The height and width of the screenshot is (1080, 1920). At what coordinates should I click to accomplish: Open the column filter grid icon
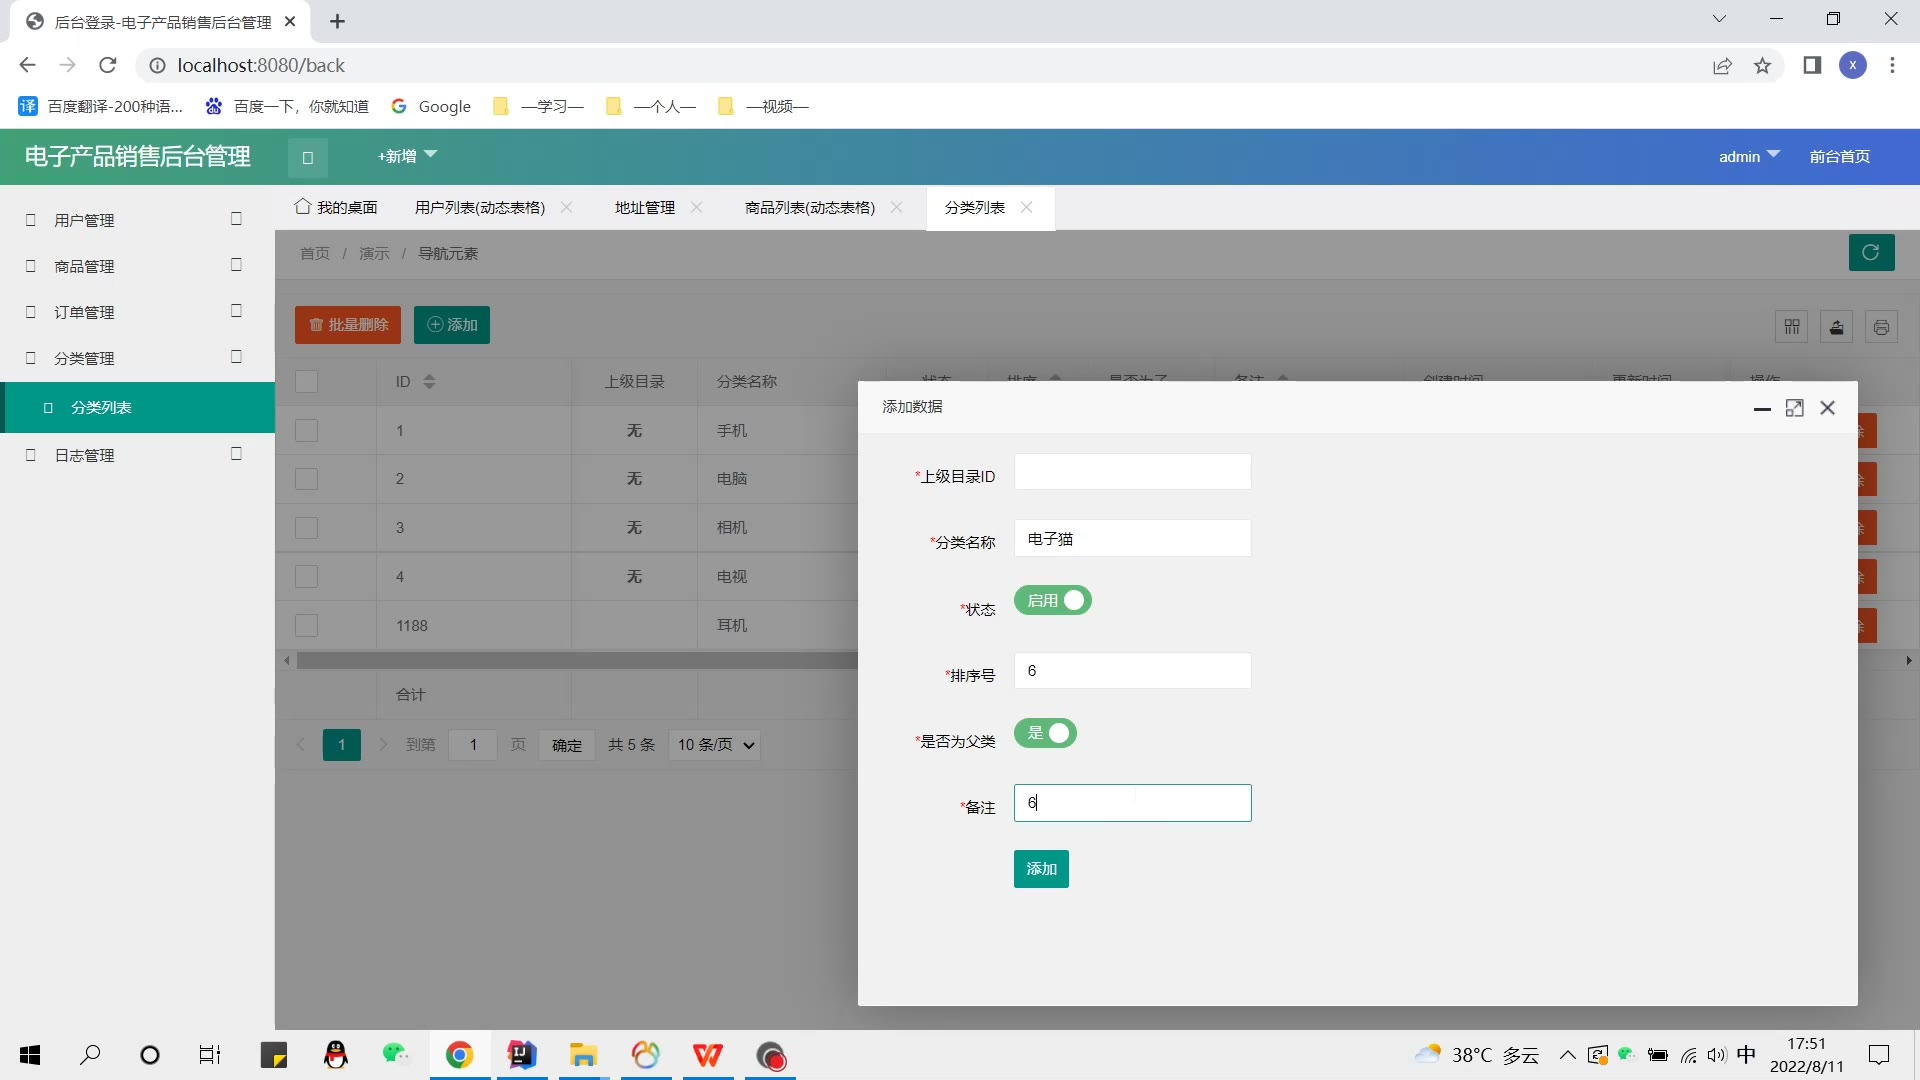1792,327
